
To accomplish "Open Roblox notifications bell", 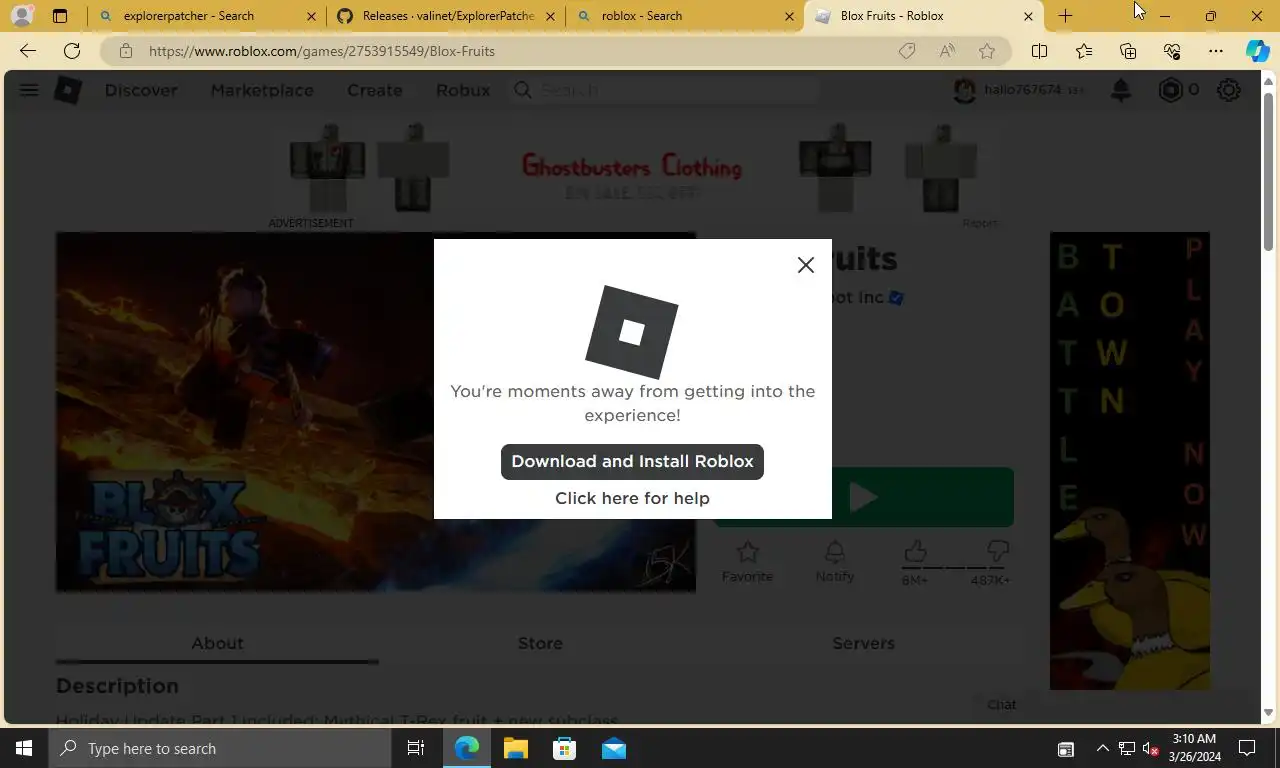I will click(1121, 90).
